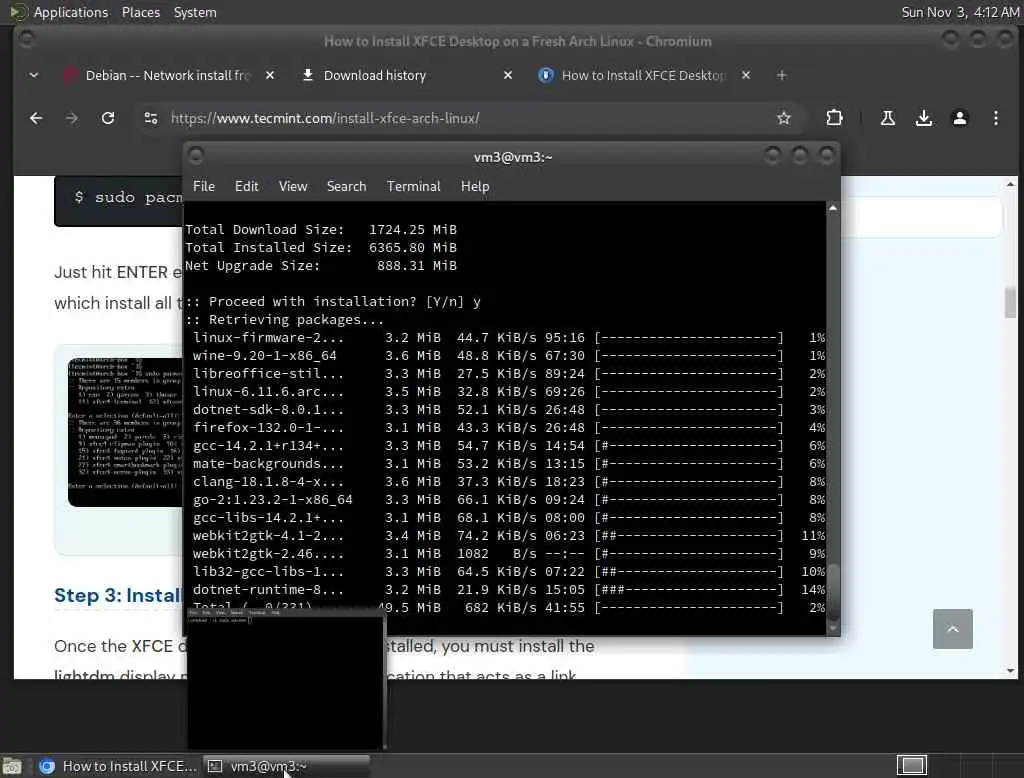Open terminal Search menu
This screenshot has width=1024, height=778.
coord(346,186)
